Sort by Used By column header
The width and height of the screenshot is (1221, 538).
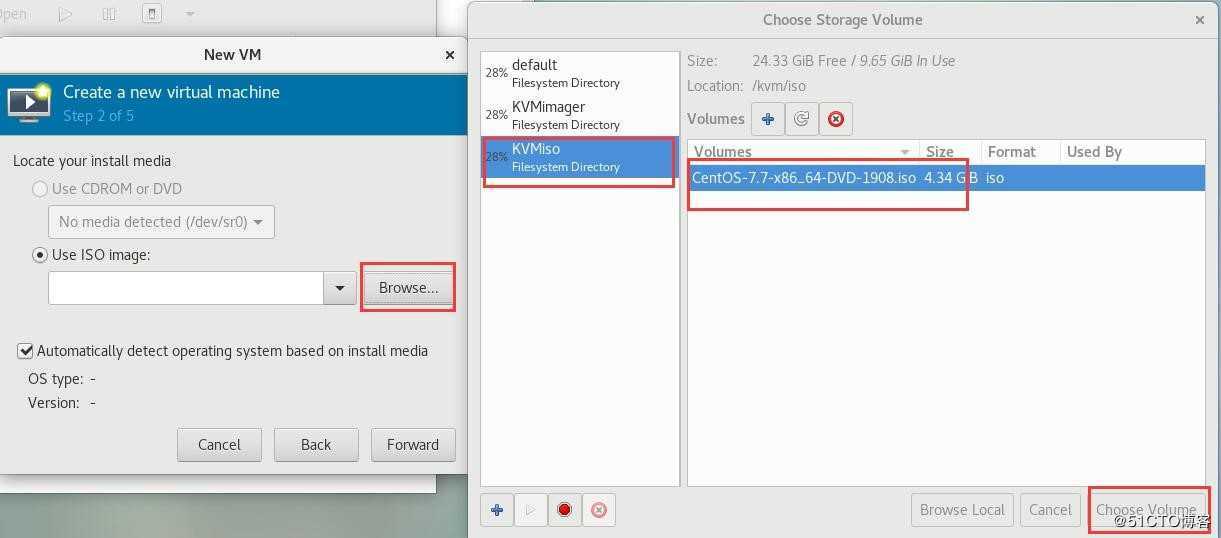coord(1131,152)
